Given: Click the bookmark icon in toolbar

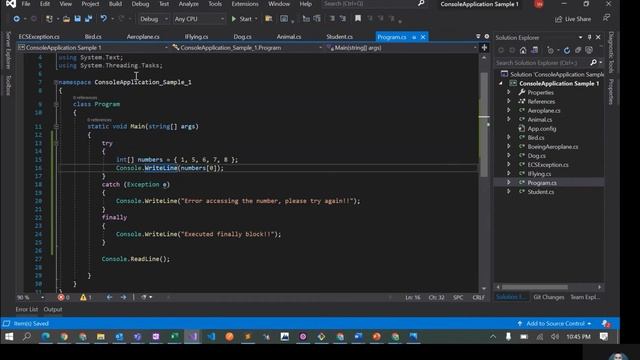Looking at the screenshot, I should (x=358, y=19).
